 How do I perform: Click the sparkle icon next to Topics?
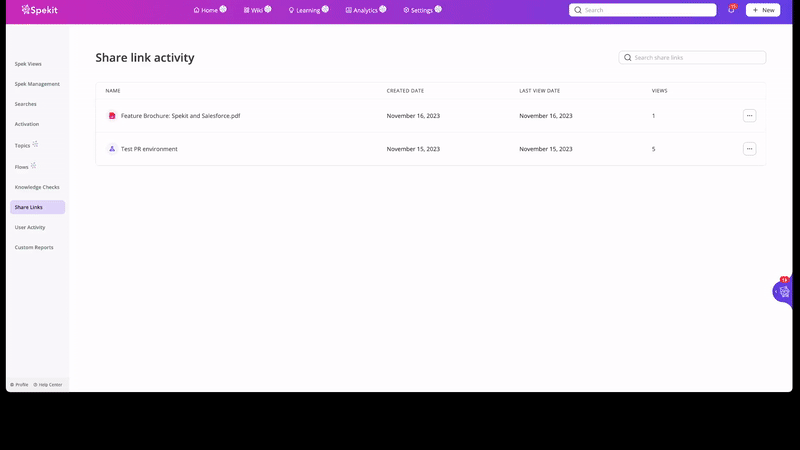[x=35, y=144]
